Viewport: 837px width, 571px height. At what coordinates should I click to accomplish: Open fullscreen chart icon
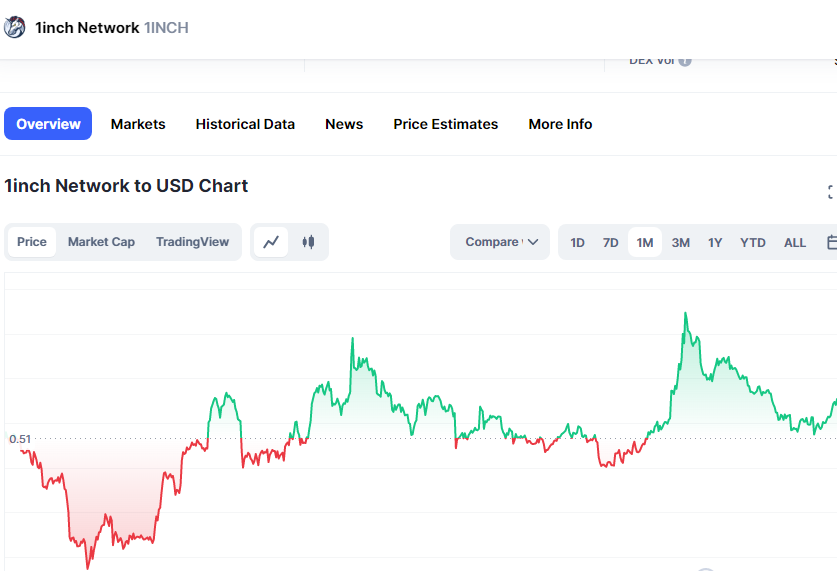tap(831, 192)
